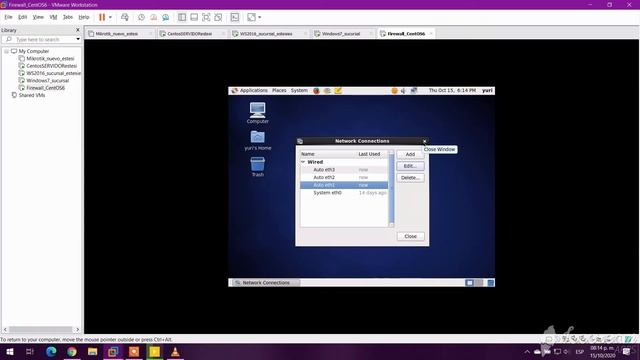
Task: Launch the mail client icon in GNOME panel
Action: pos(327,91)
